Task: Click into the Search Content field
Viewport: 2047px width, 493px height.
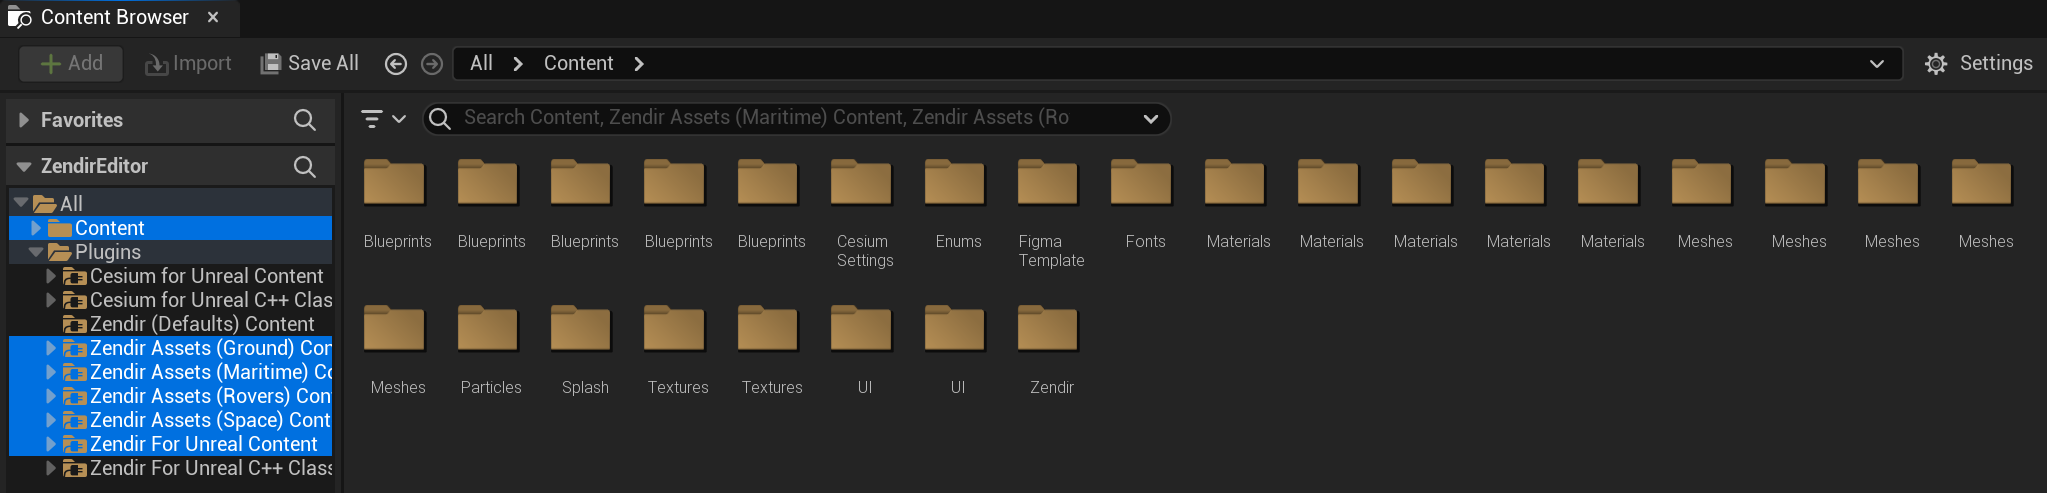Action: tap(780, 118)
